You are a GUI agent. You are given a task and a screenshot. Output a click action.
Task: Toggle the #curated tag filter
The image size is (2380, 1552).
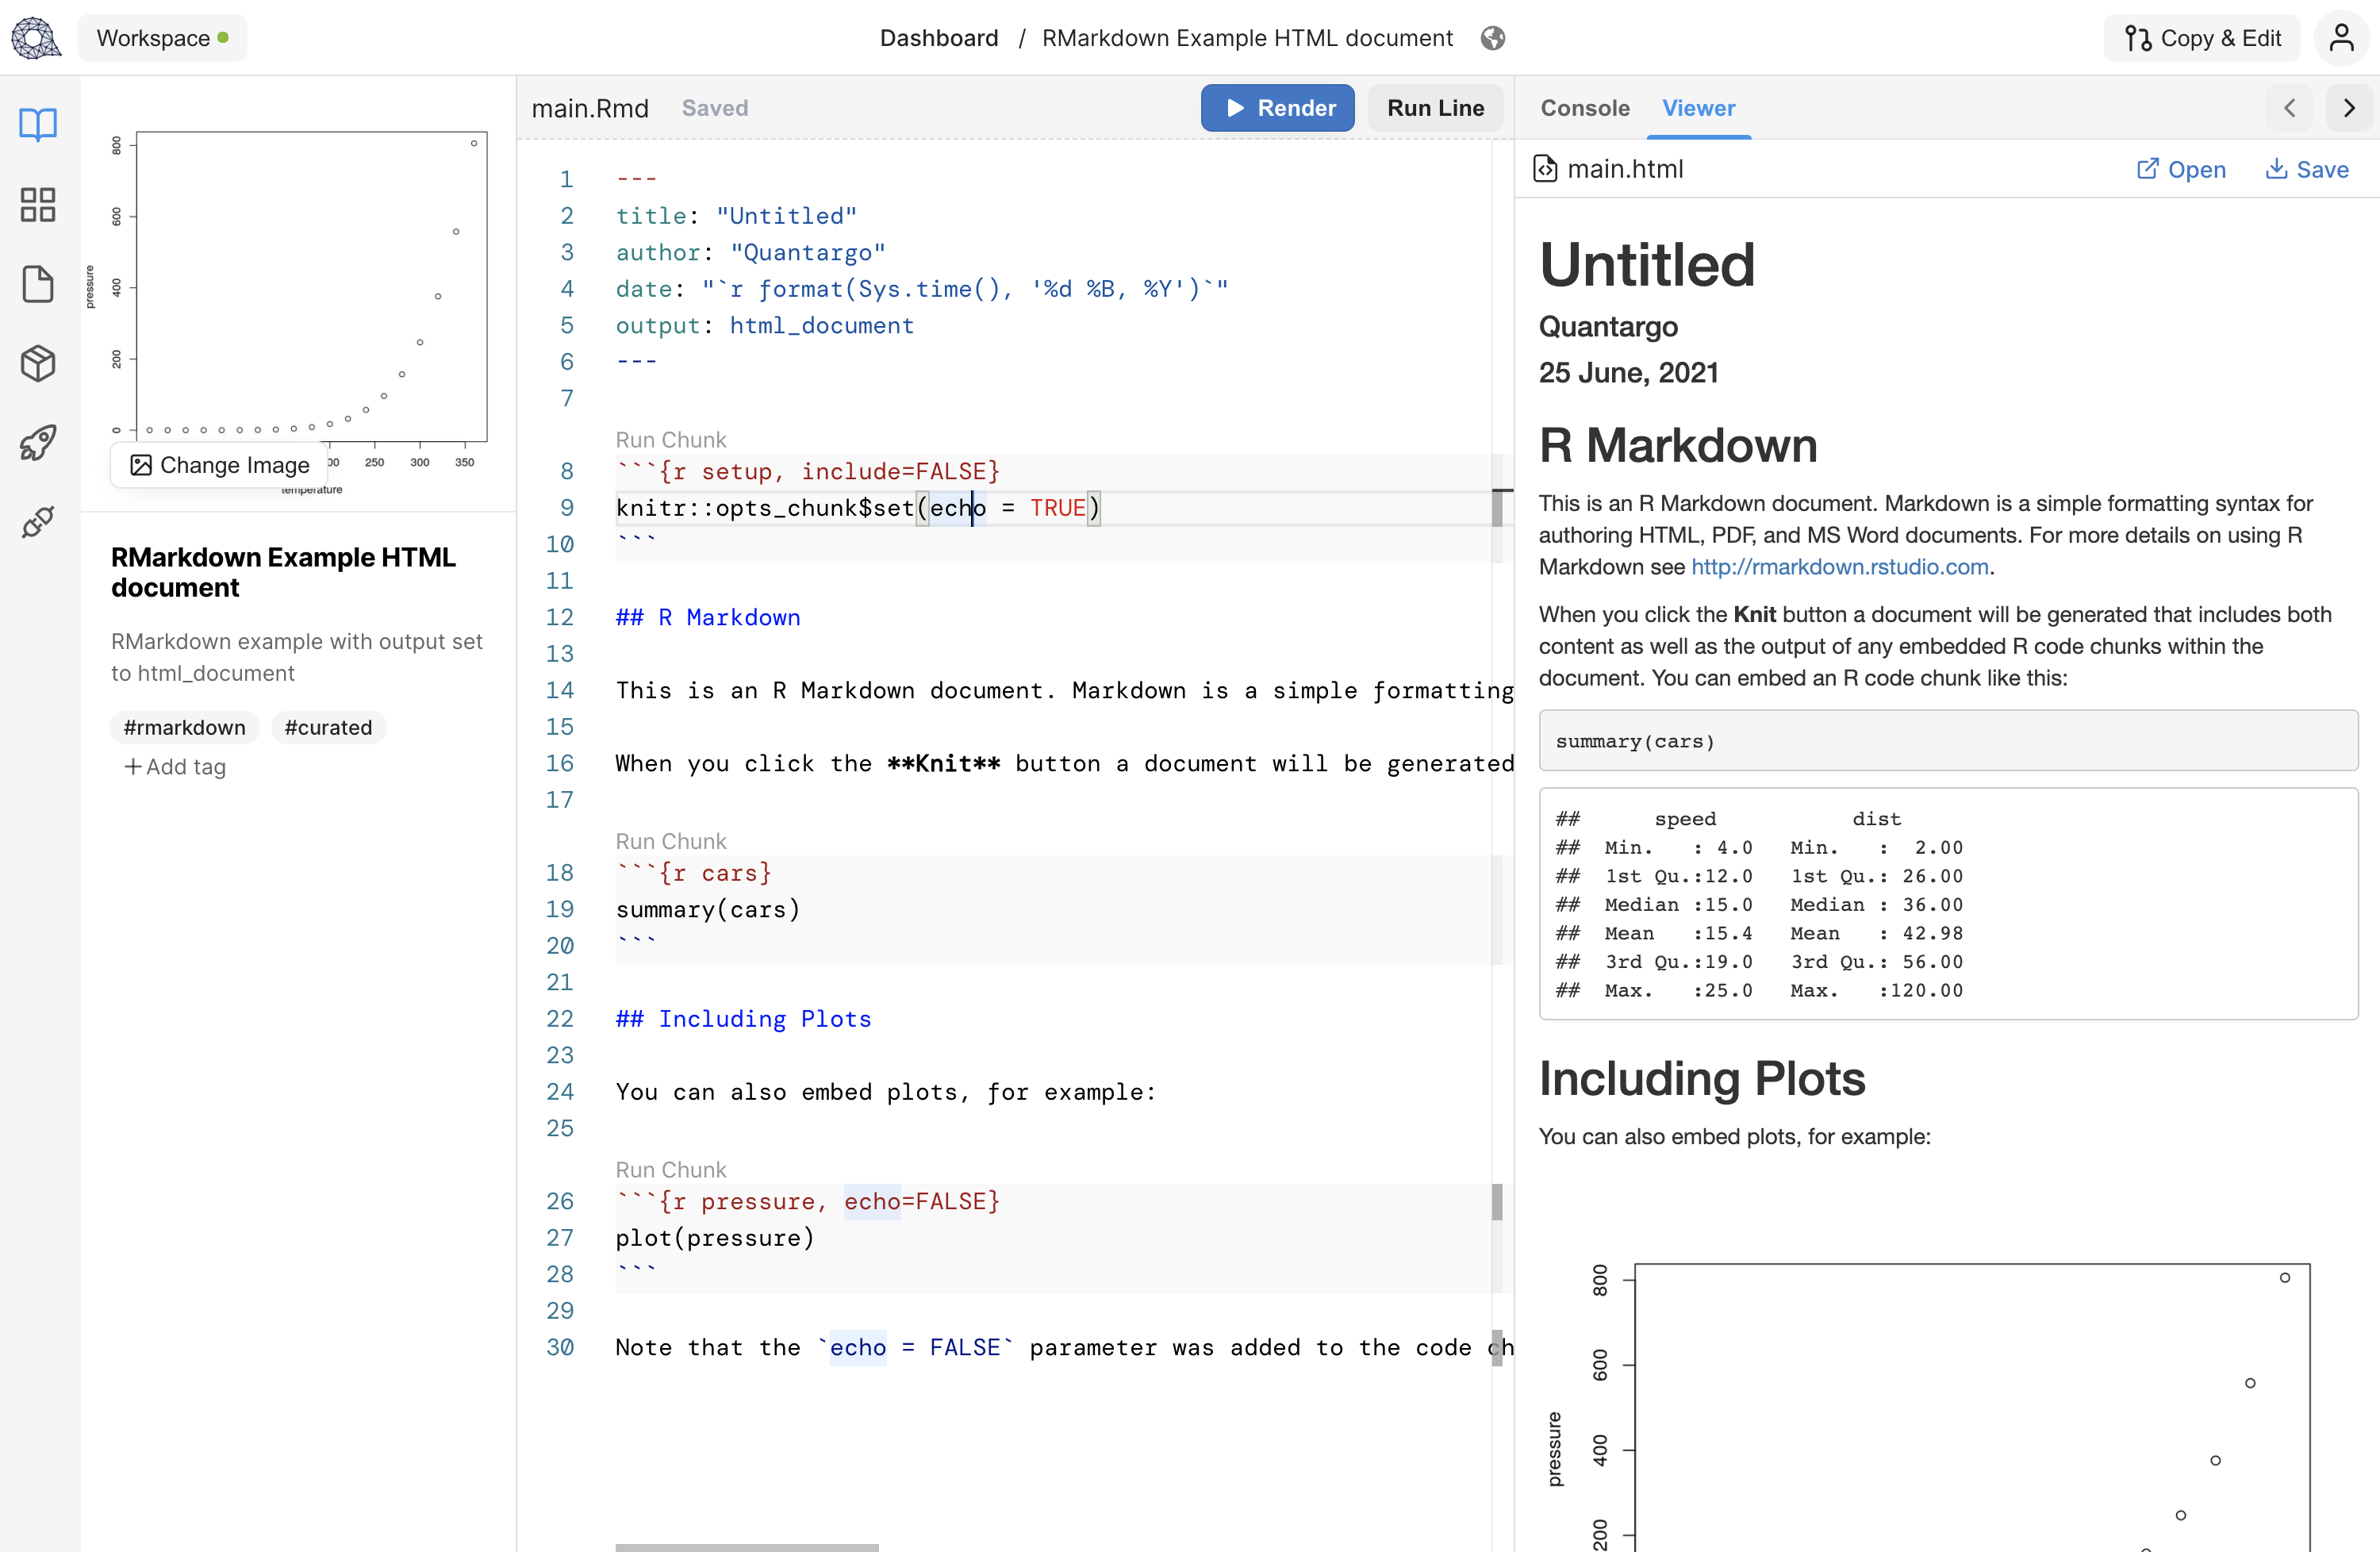[328, 727]
